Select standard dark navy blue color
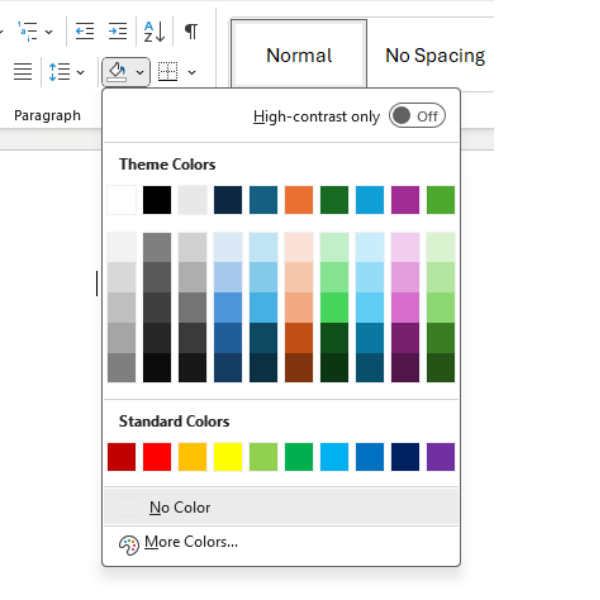Image resolution: width=600 pixels, height=600 pixels. click(405, 457)
